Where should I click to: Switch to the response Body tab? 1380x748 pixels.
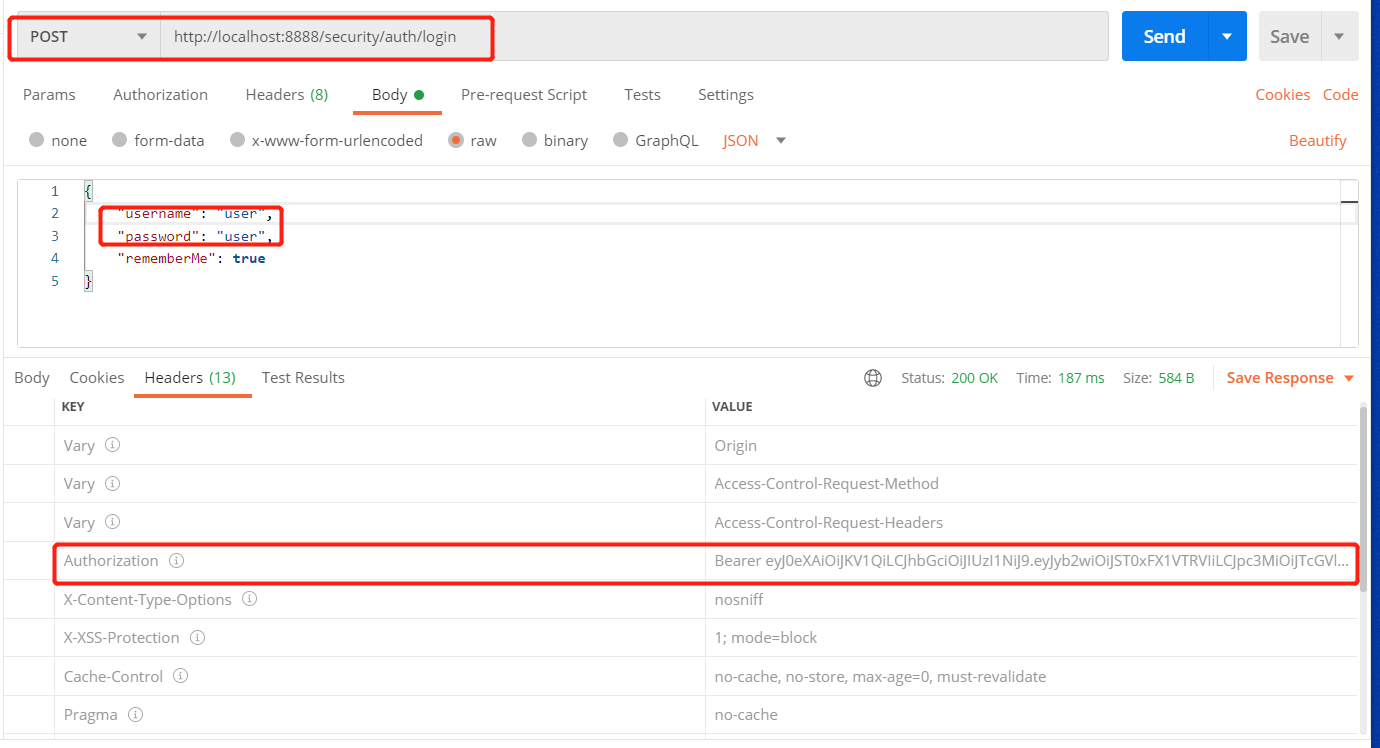(32, 378)
